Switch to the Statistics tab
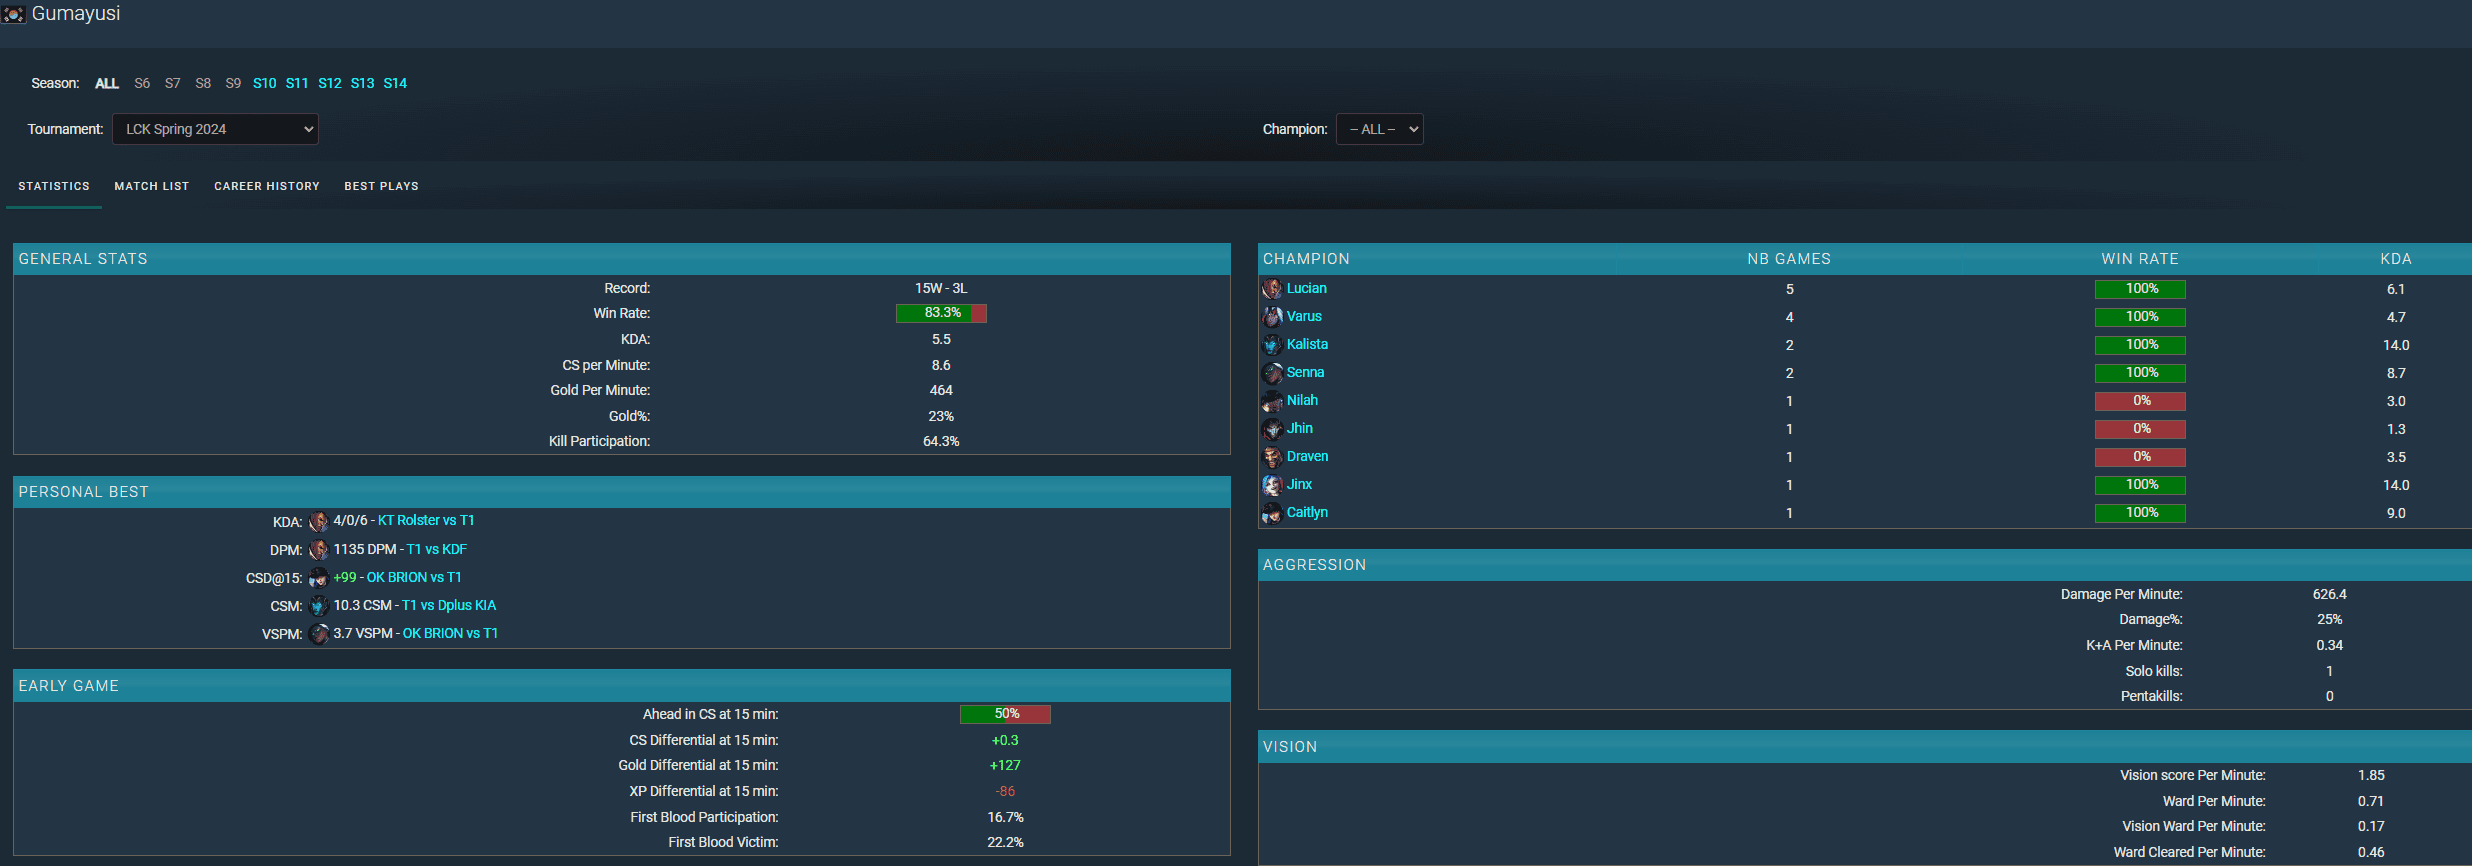Image resolution: width=2472 pixels, height=866 pixels. click(54, 186)
